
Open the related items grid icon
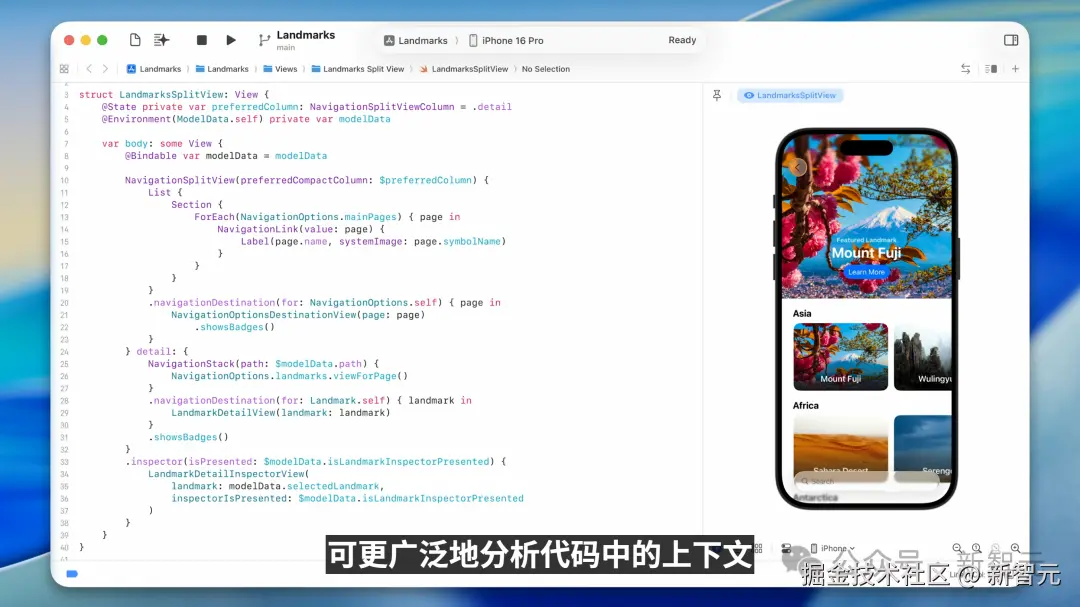point(64,69)
